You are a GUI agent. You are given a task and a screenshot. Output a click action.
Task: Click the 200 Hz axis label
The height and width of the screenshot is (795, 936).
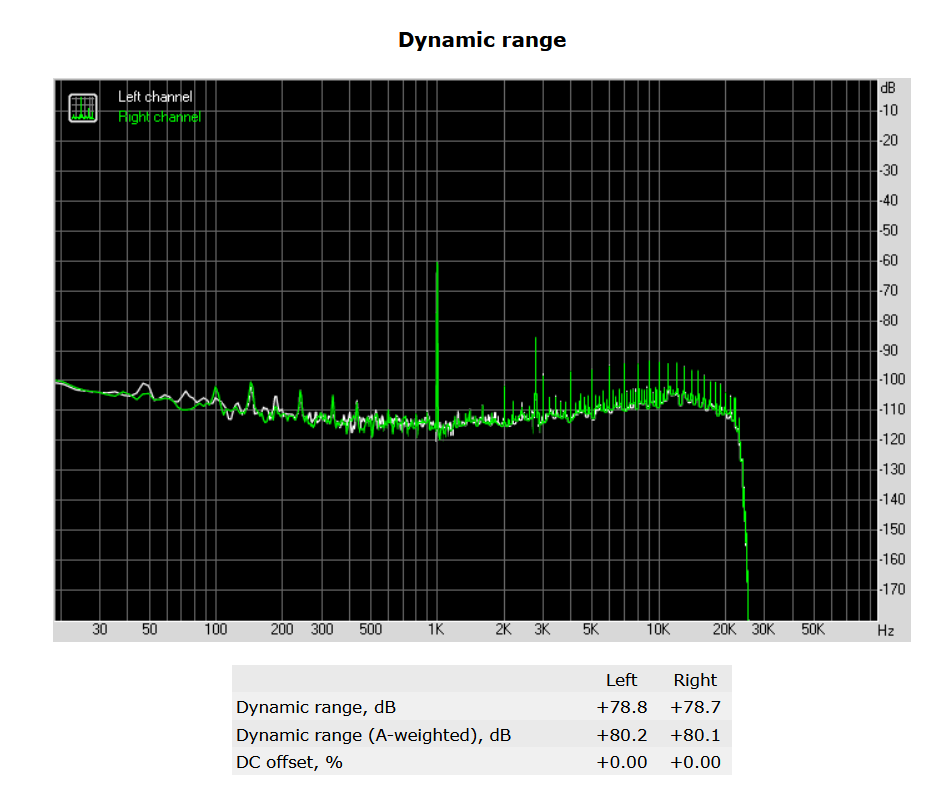point(282,630)
